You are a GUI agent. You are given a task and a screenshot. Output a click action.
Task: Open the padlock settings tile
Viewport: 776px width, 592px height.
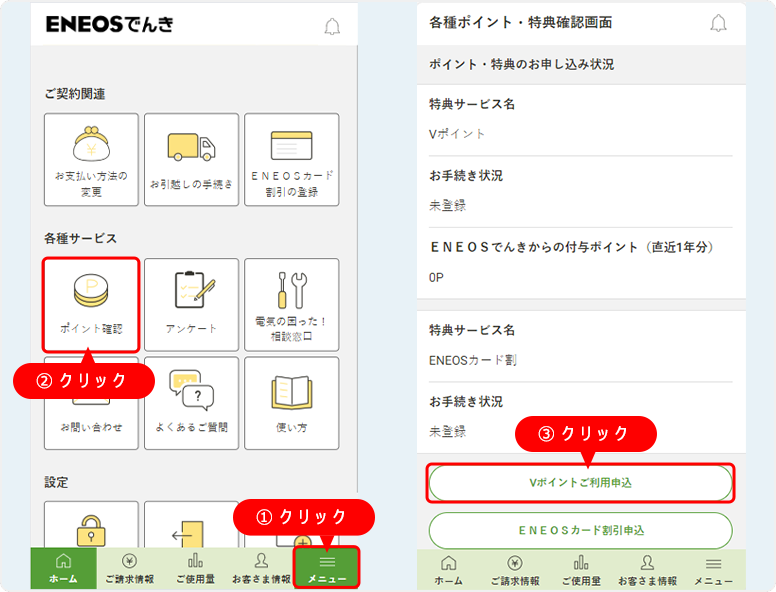(x=91, y=525)
